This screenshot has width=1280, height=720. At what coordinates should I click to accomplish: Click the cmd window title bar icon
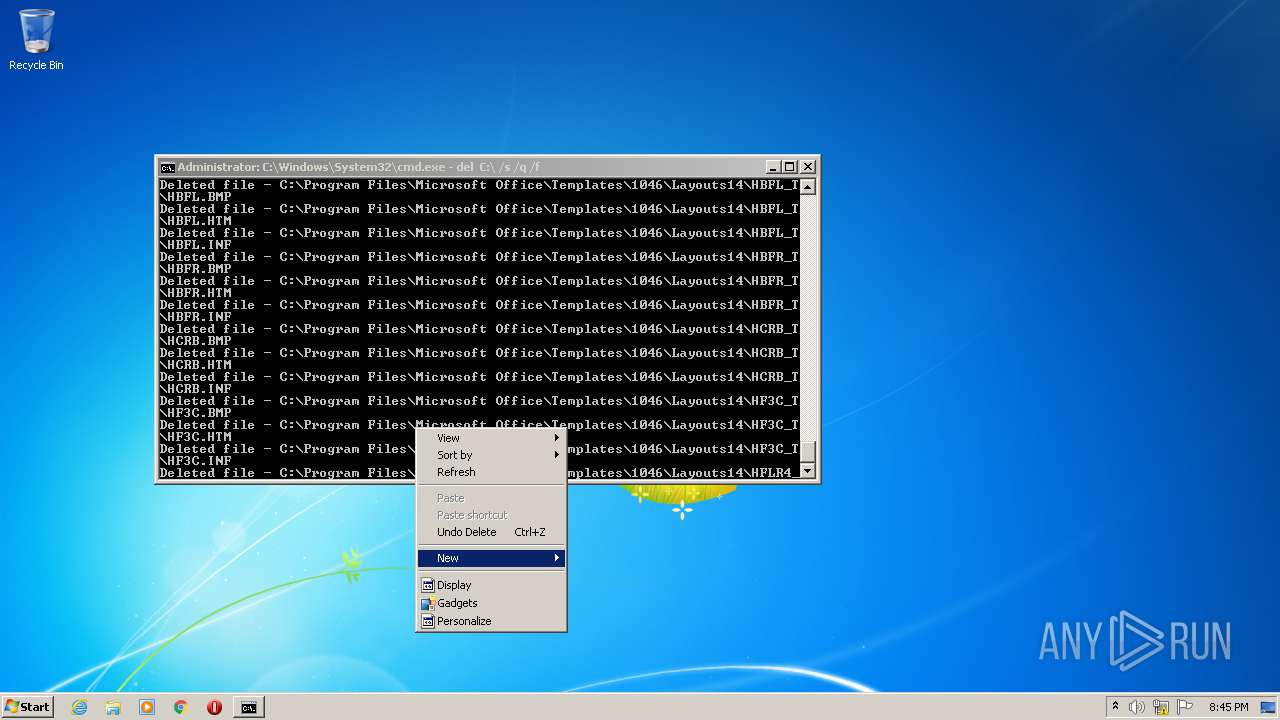pyautogui.click(x=167, y=167)
